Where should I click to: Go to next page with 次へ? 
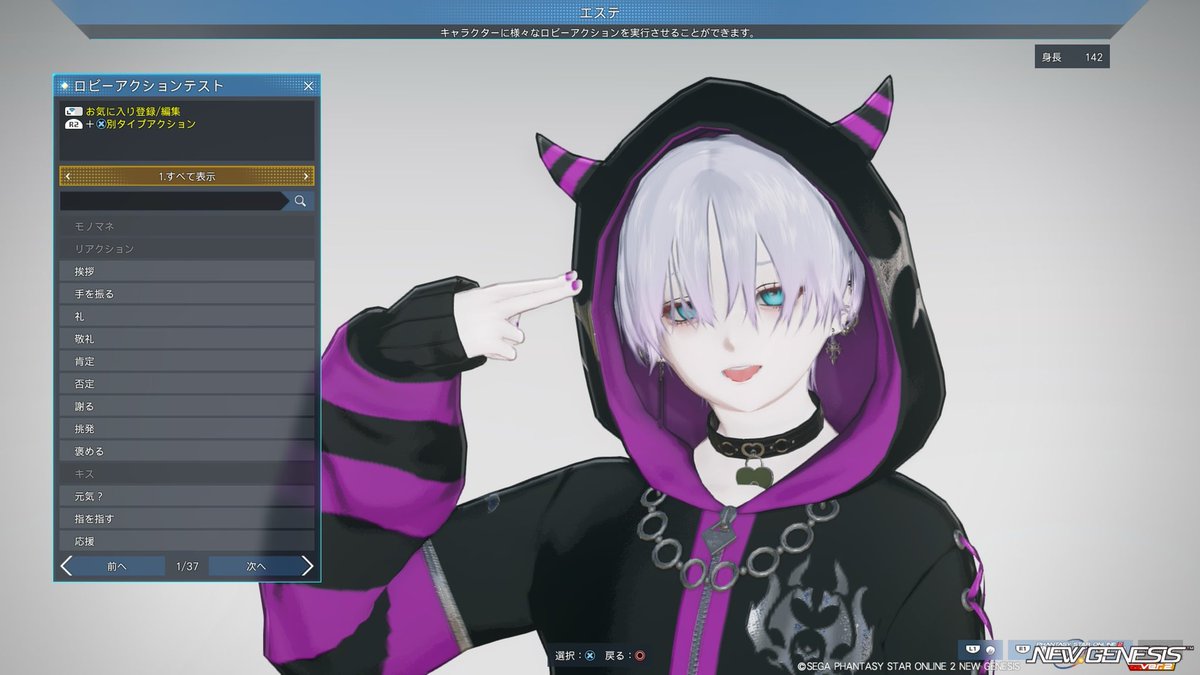pos(261,566)
